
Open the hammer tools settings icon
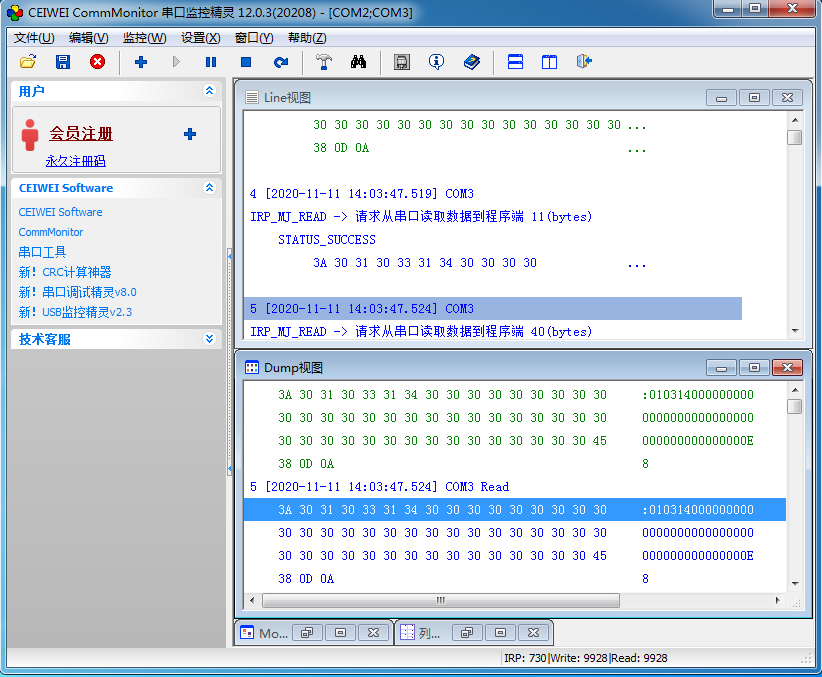click(323, 62)
